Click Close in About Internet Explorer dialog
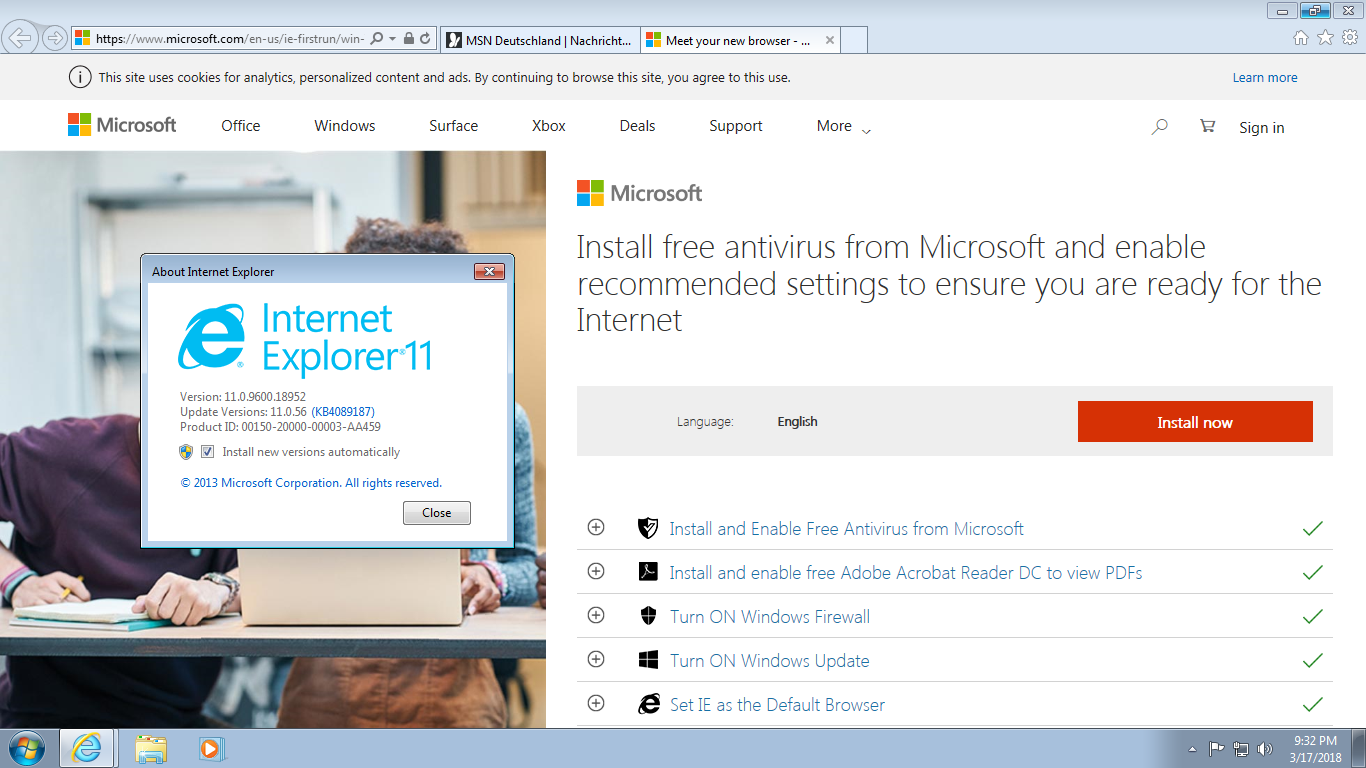 click(437, 513)
